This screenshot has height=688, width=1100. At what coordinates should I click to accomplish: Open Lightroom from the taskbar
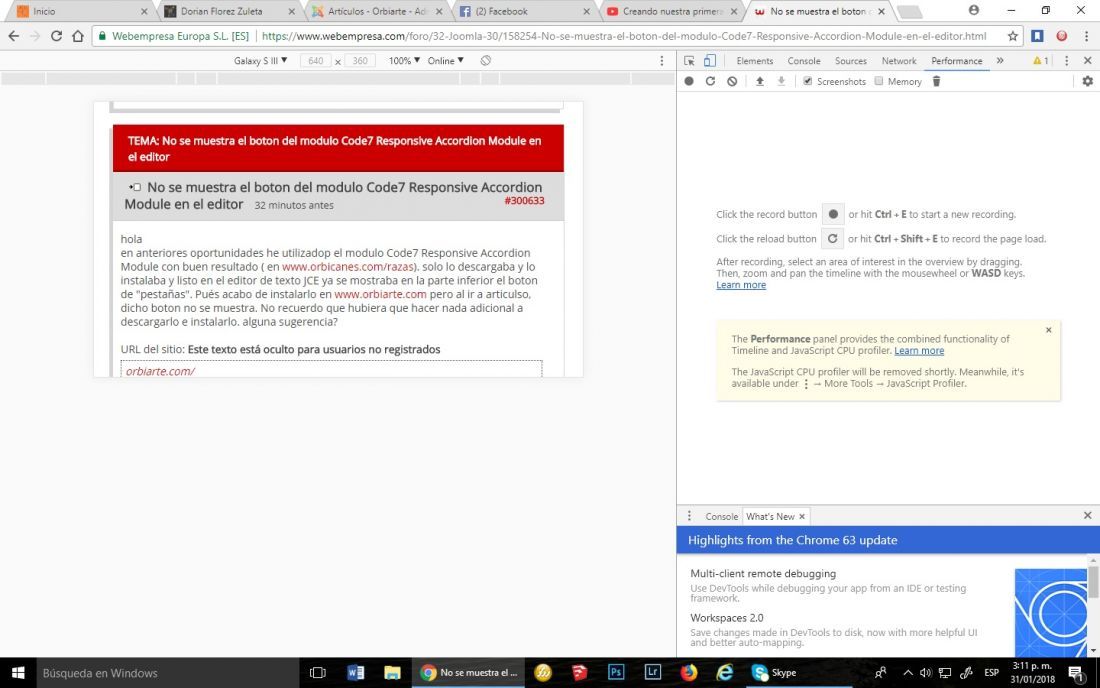pos(652,672)
